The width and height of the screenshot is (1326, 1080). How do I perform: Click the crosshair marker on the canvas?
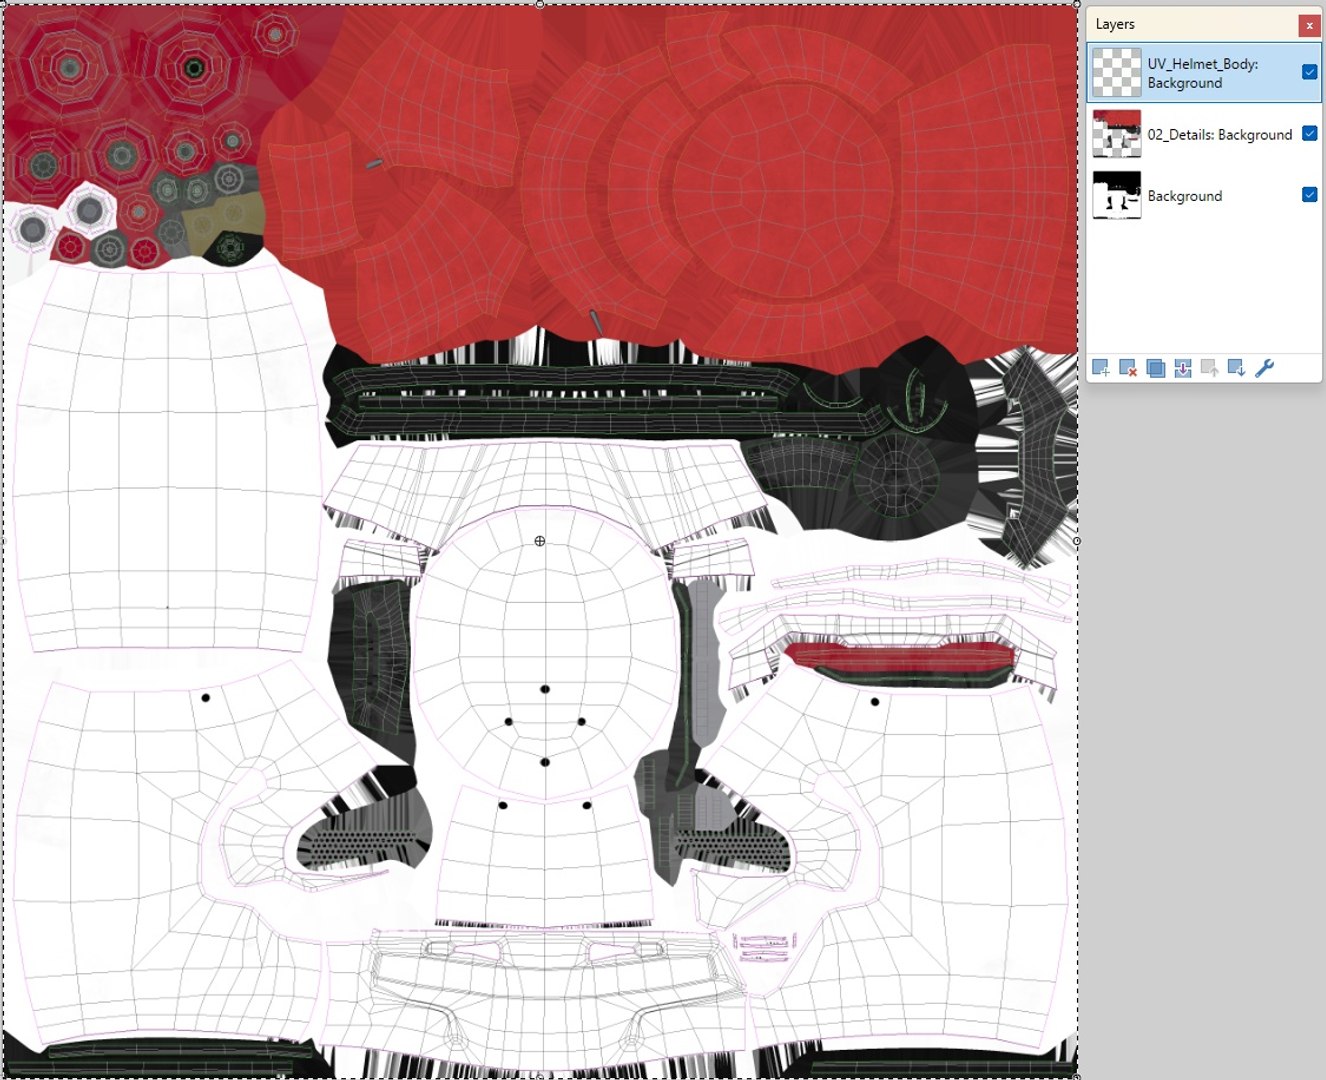540,541
